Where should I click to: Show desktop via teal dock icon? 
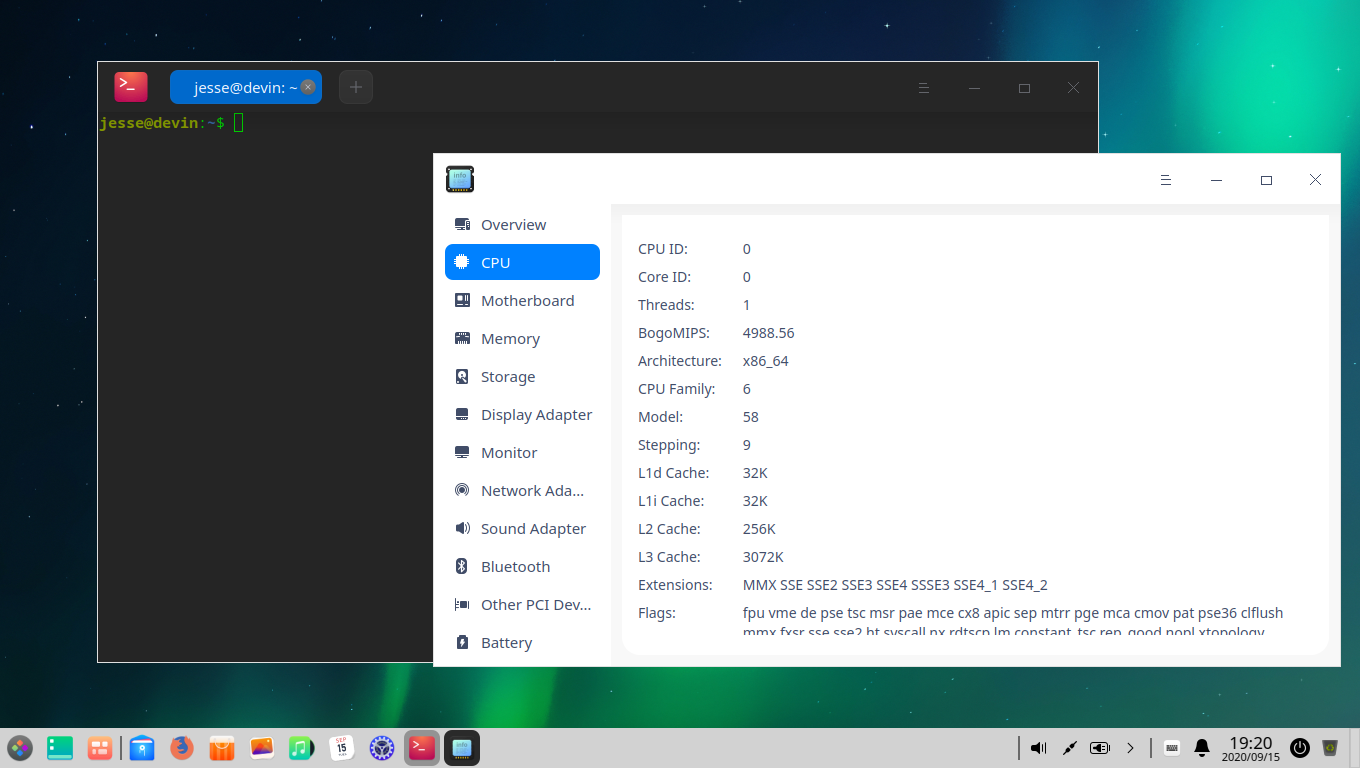tap(60, 747)
